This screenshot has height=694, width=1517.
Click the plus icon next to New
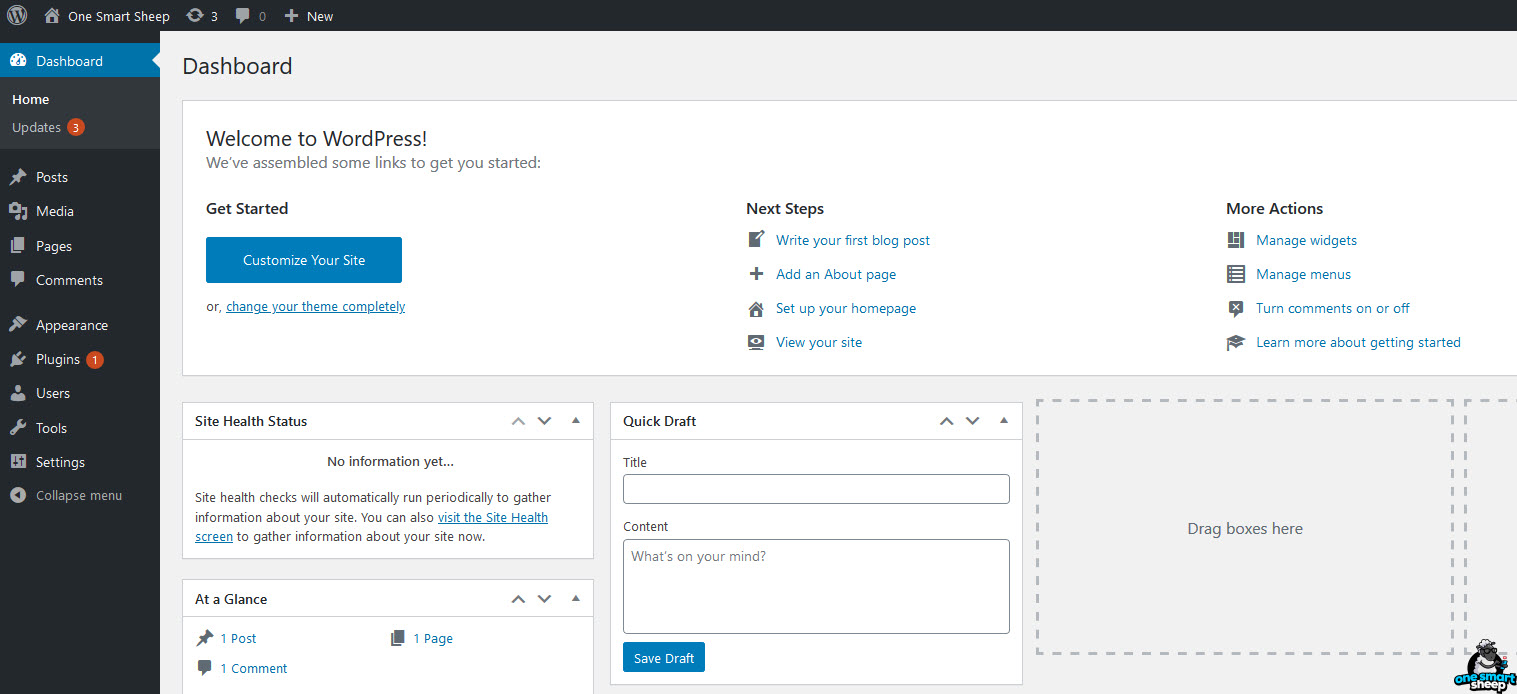[291, 16]
